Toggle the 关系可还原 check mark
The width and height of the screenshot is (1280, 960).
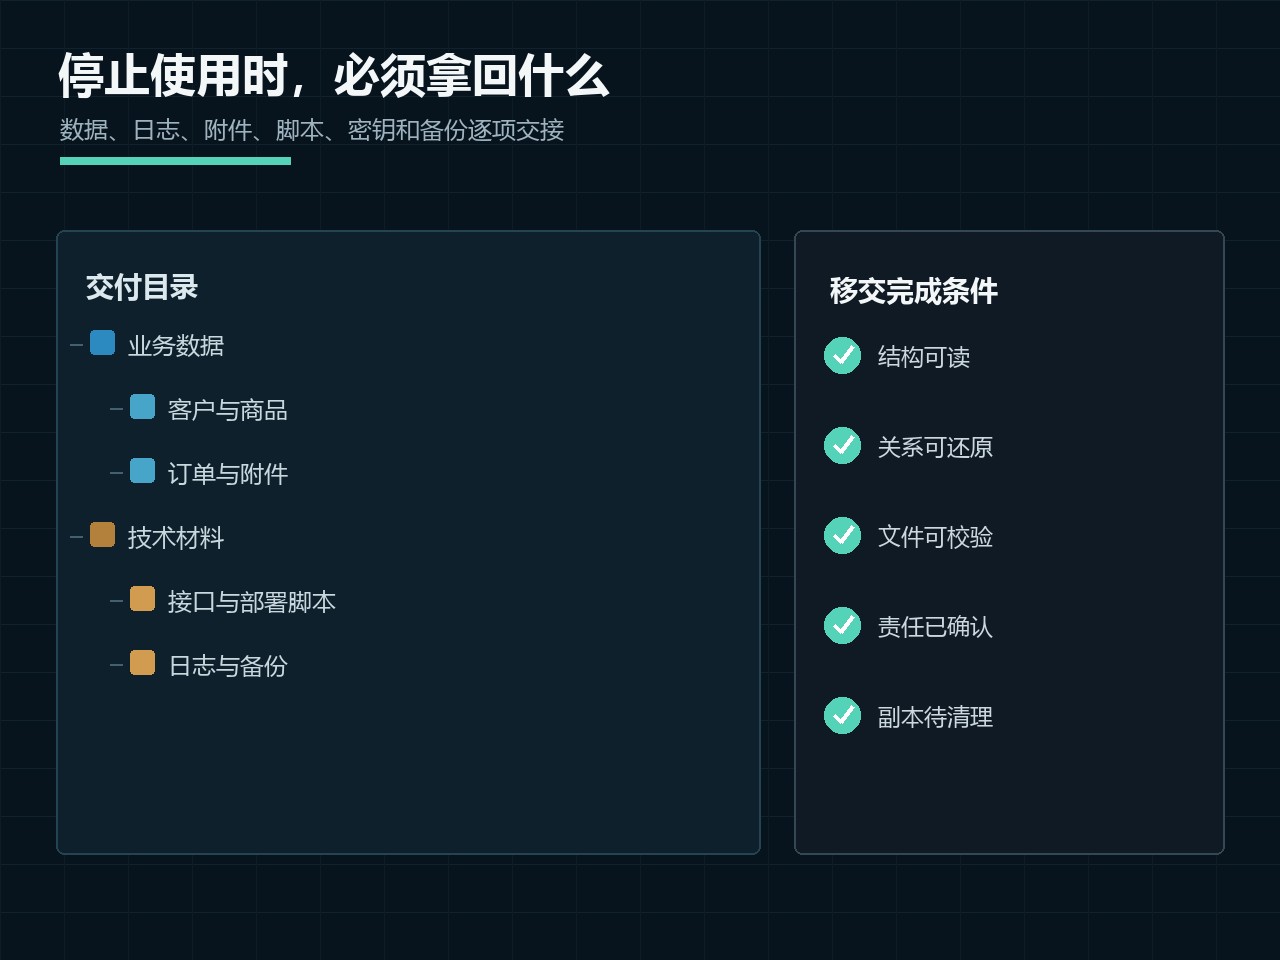tap(842, 445)
